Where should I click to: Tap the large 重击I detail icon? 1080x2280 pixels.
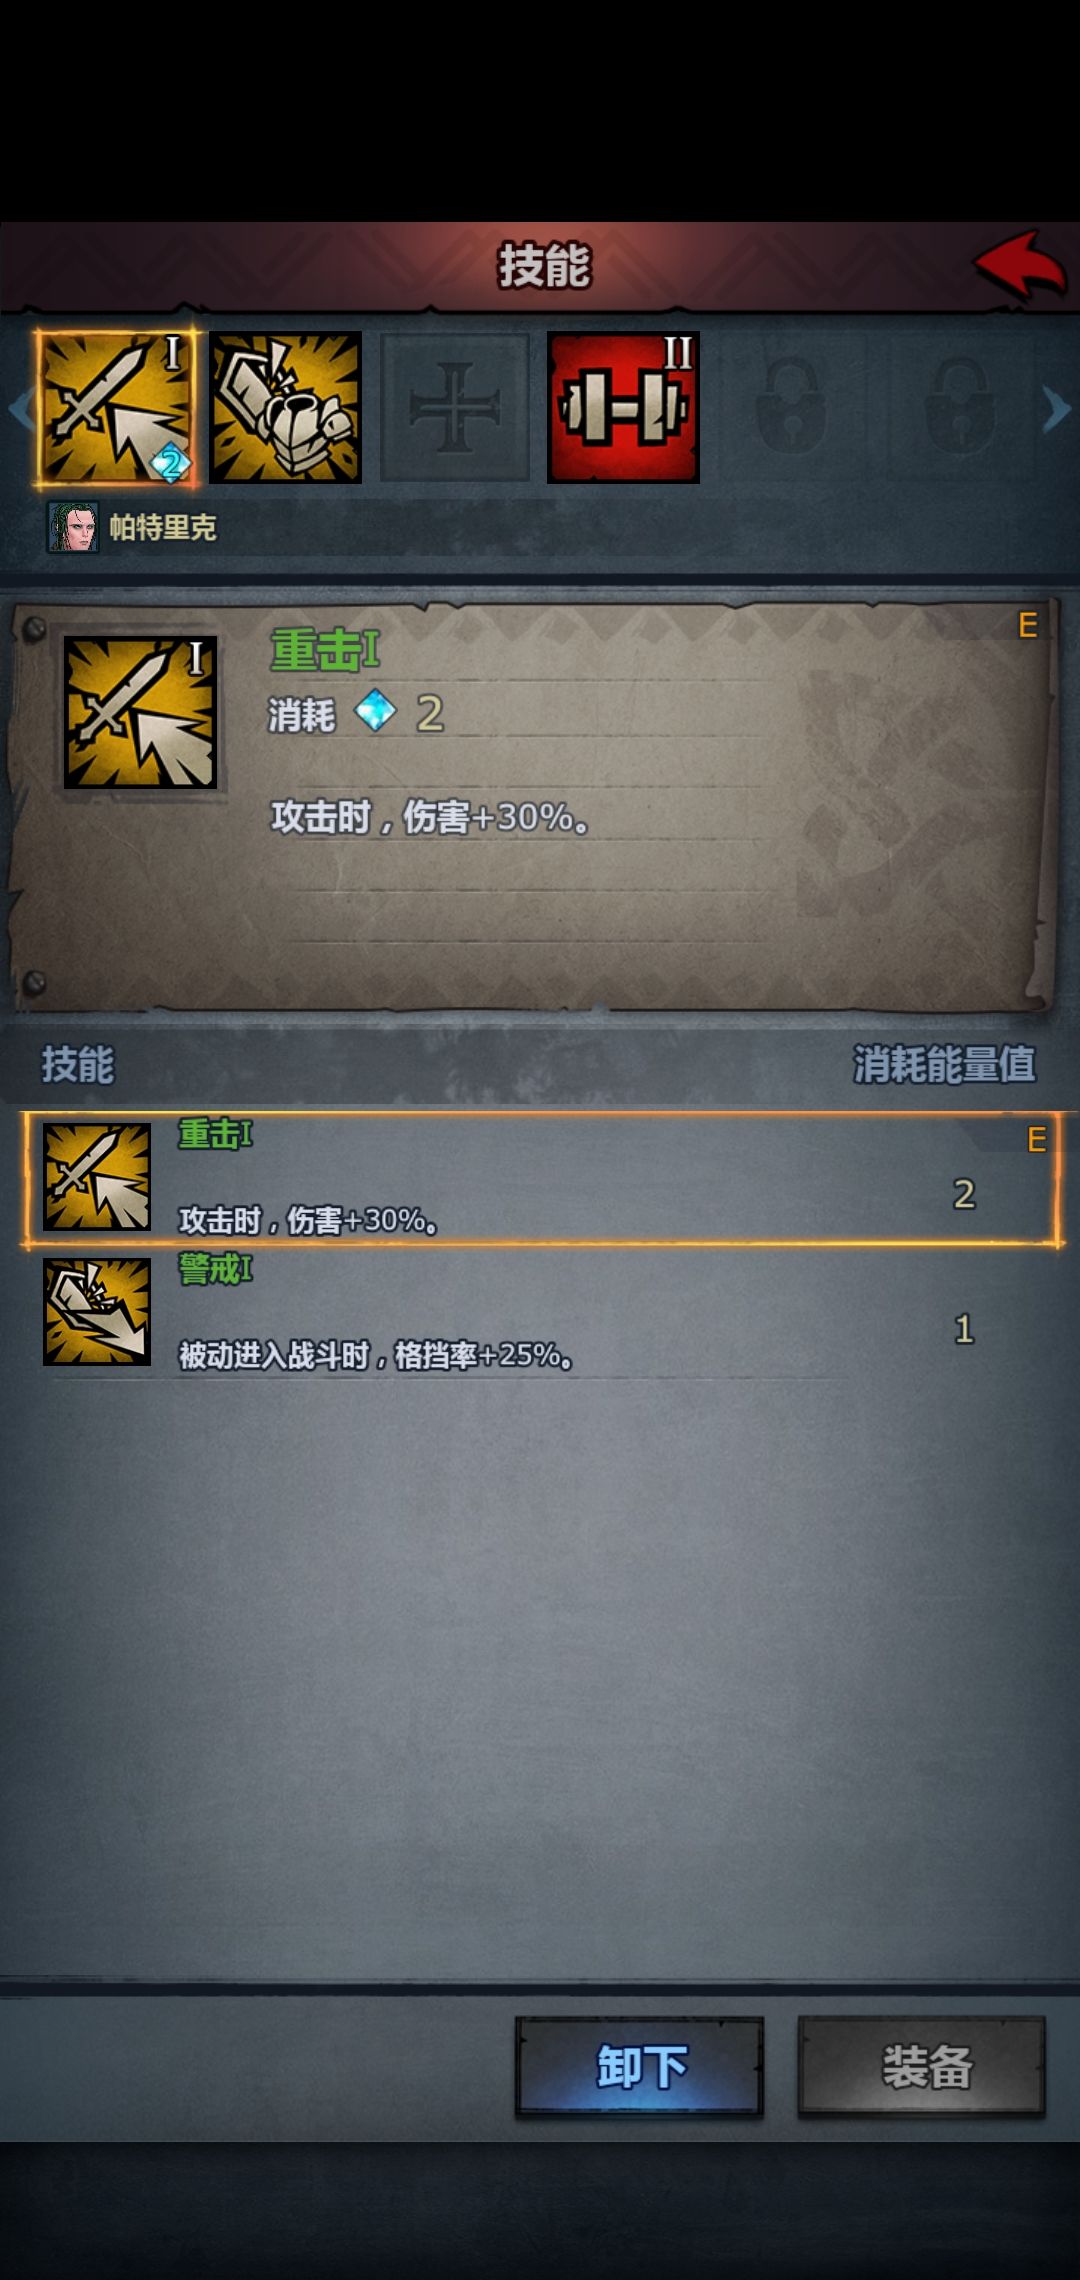click(140, 712)
